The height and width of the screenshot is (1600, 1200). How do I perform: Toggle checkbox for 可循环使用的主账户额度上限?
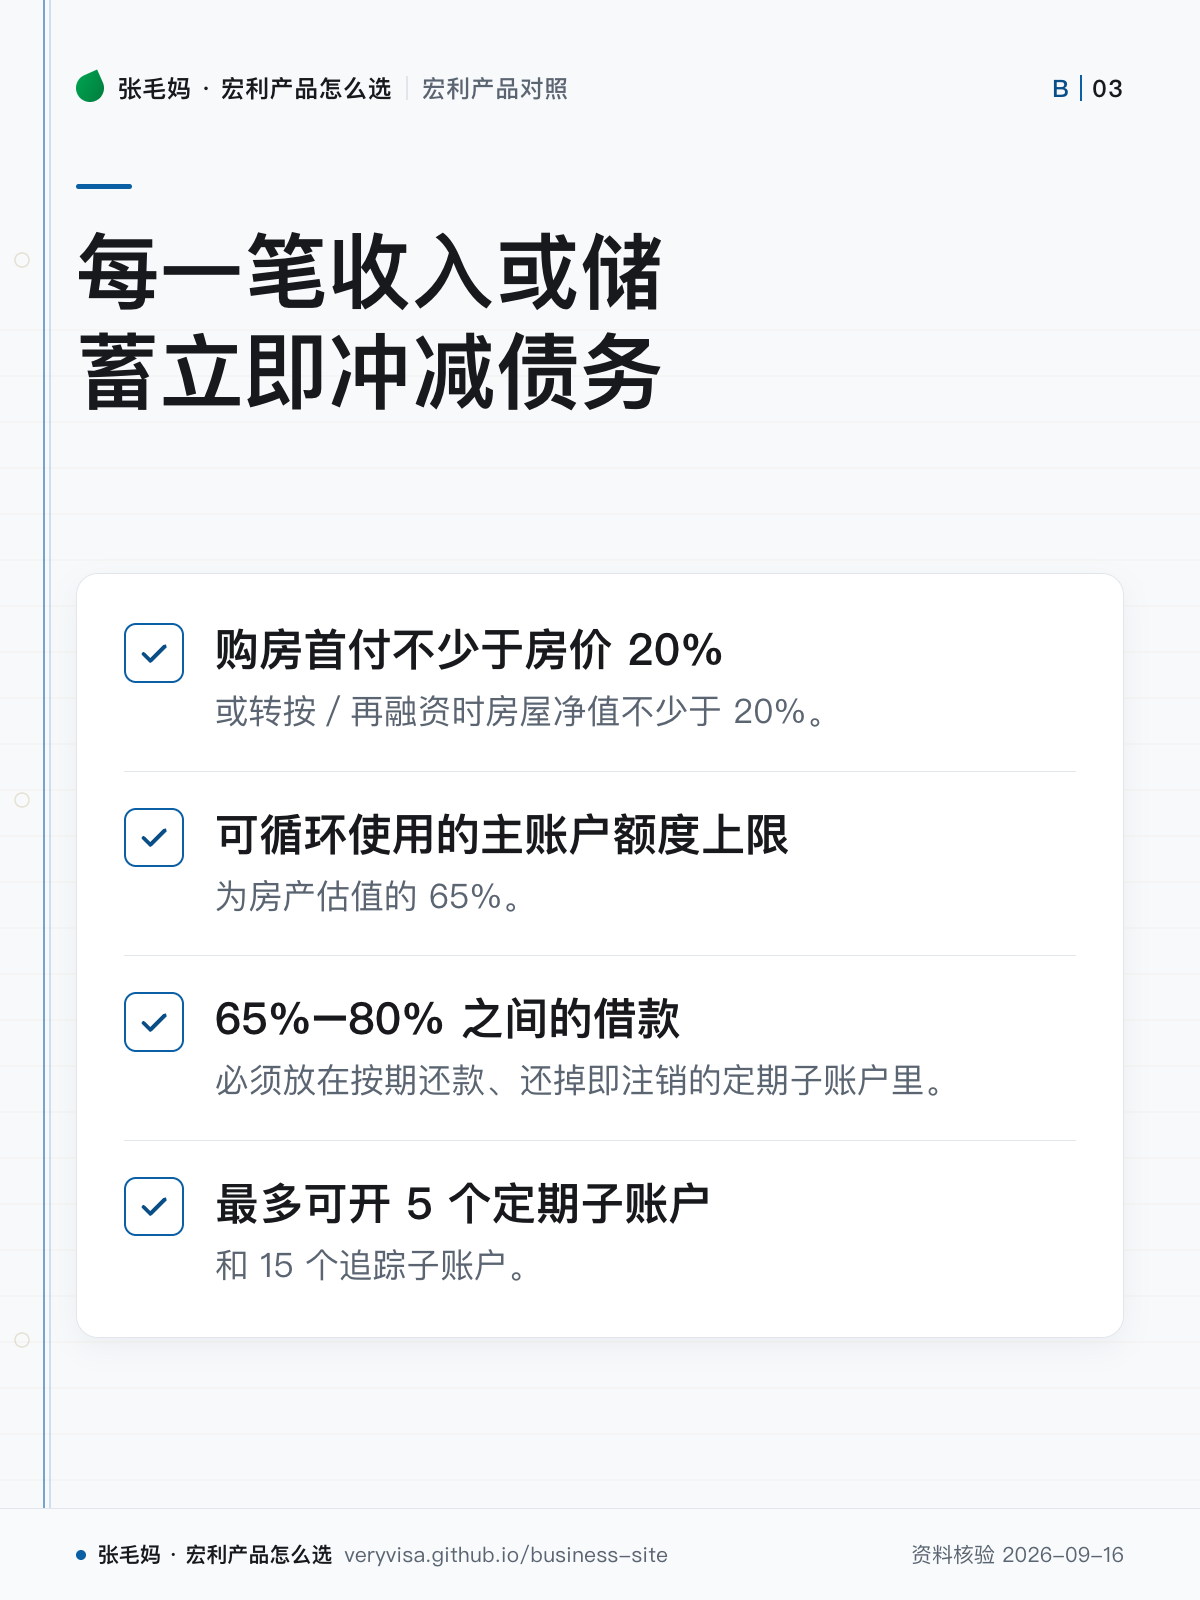[154, 837]
